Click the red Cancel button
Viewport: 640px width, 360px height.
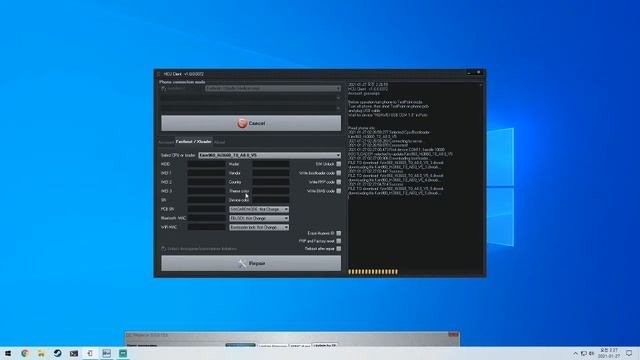251,123
